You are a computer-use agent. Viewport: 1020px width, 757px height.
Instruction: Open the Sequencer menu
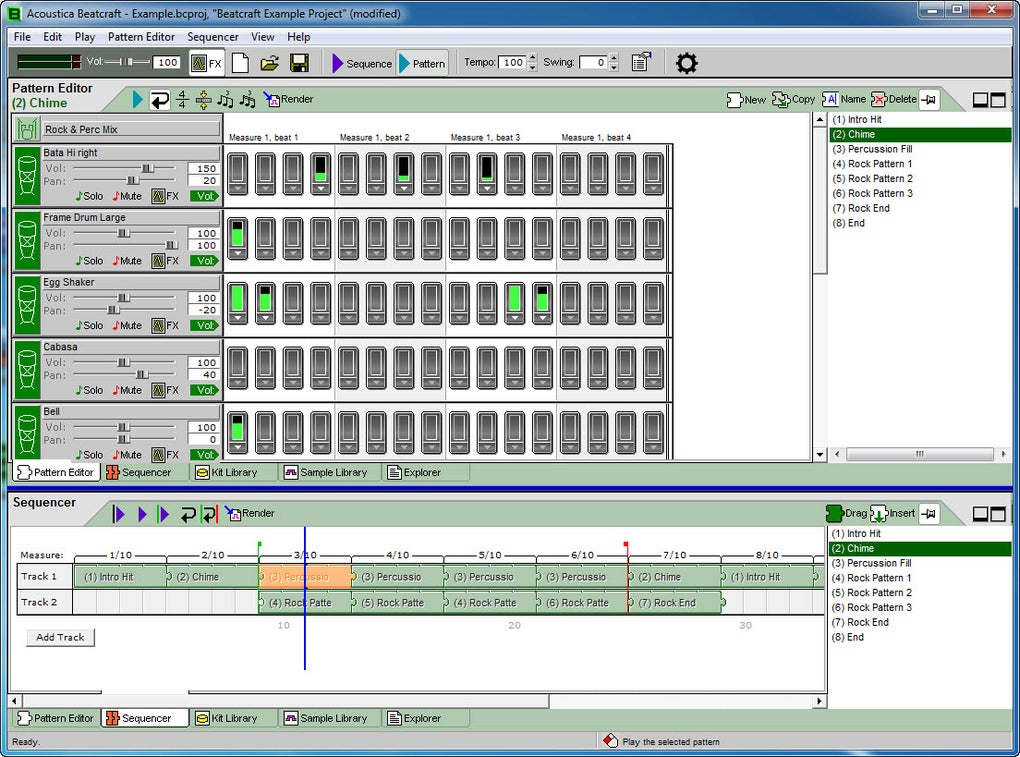click(213, 37)
